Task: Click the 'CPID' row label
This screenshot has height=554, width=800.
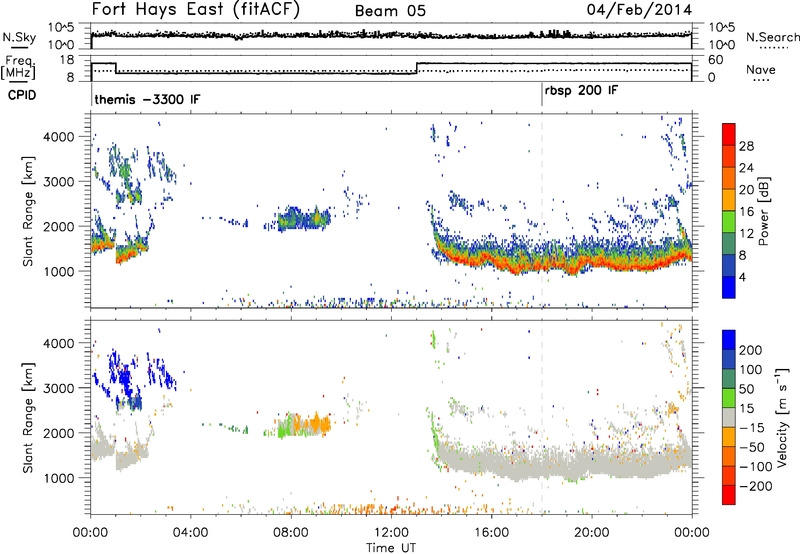Action: [x=22, y=95]
